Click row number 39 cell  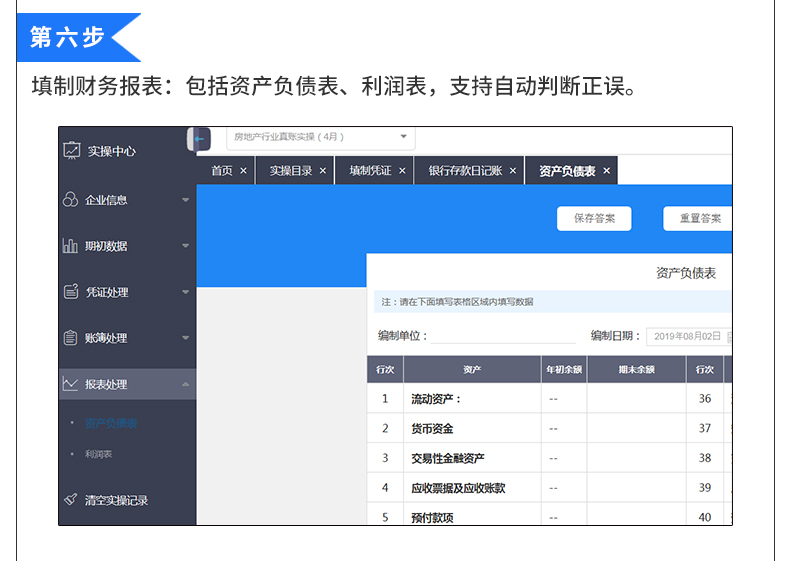704,488
